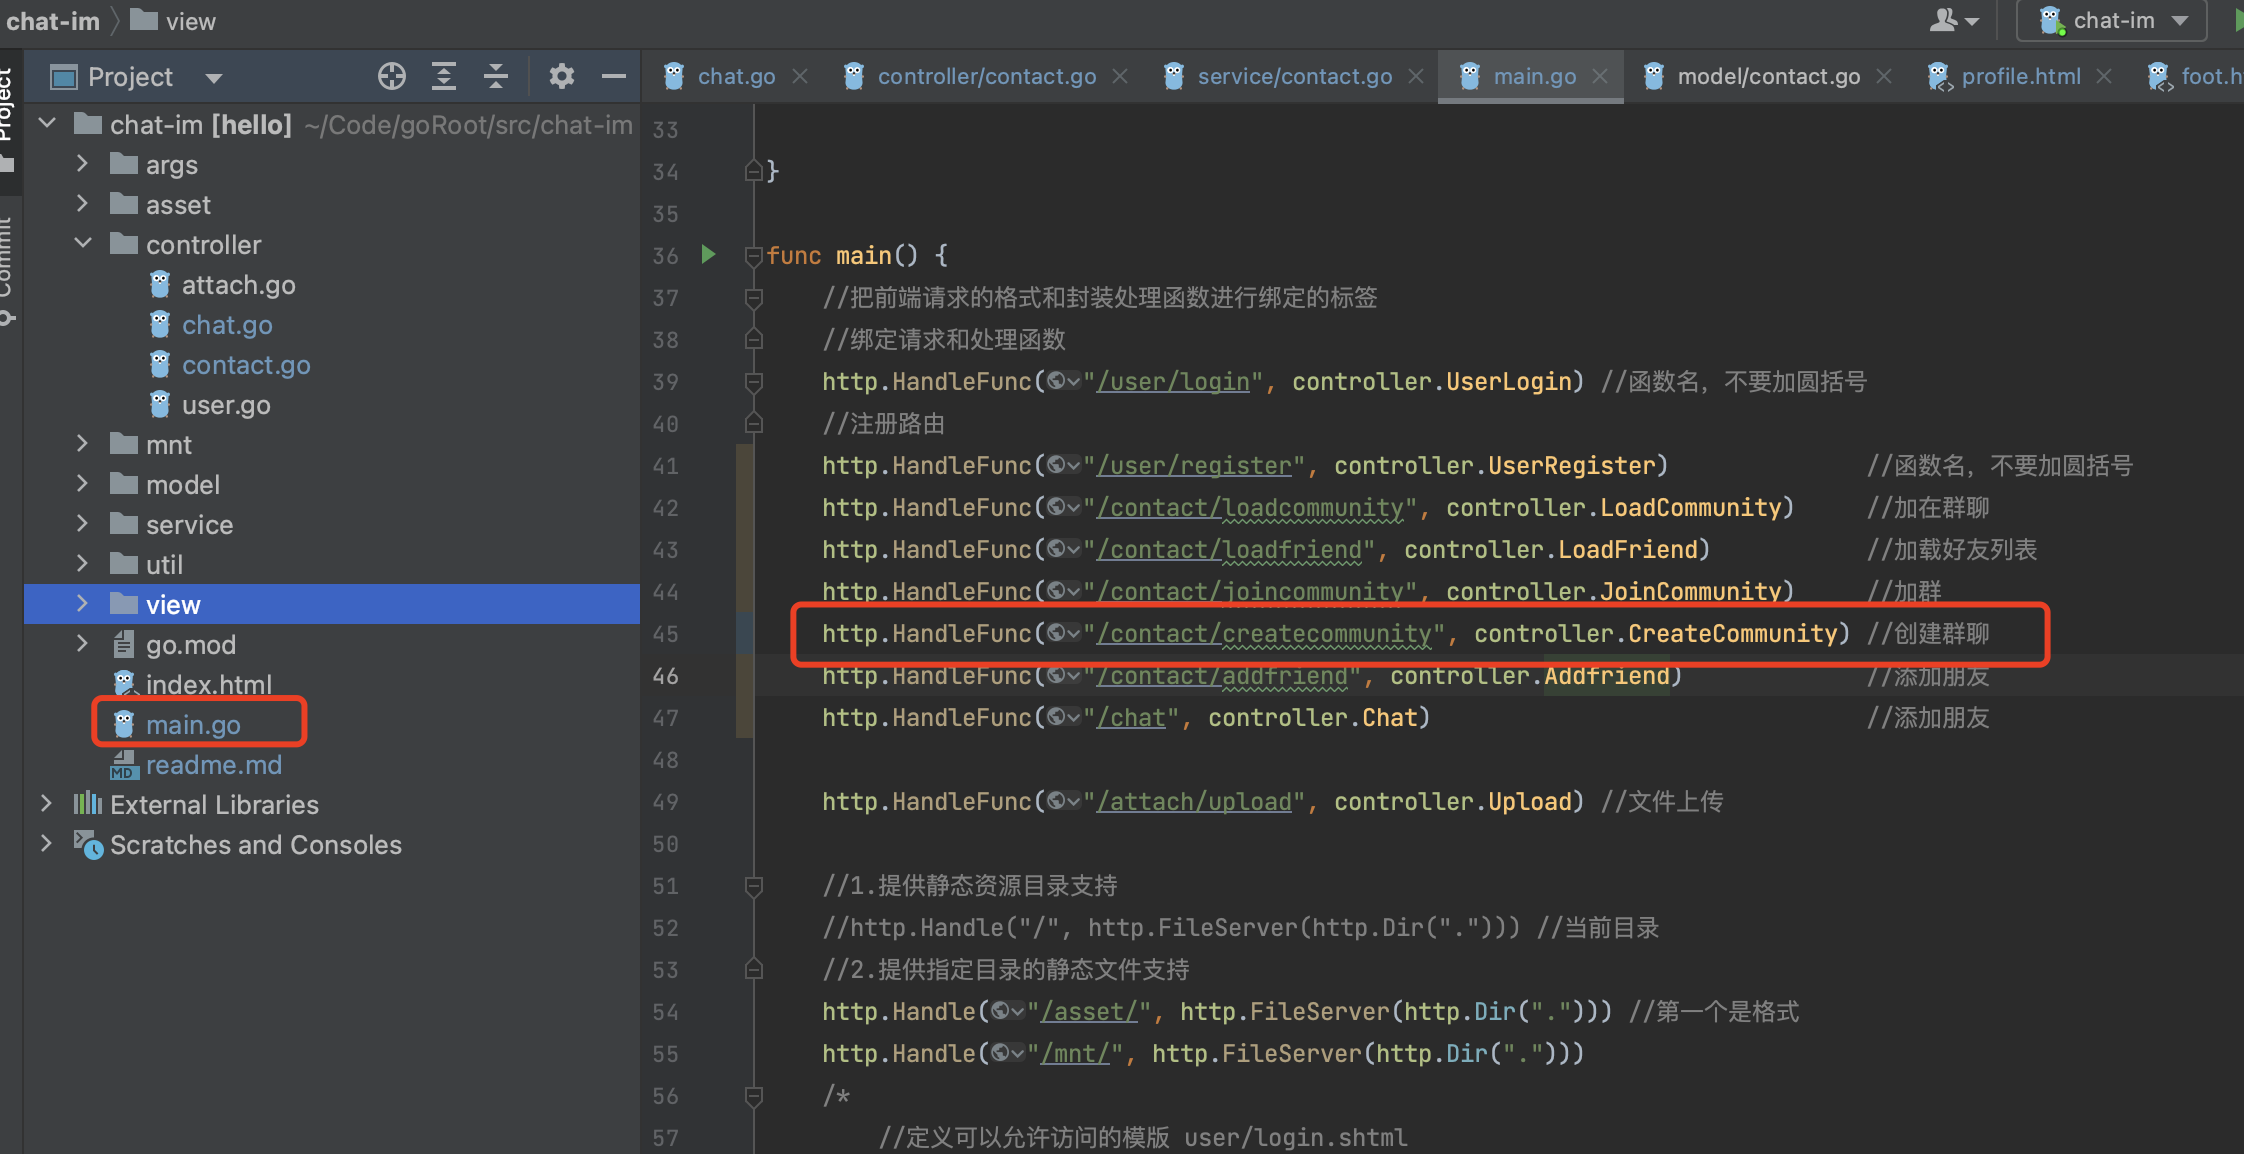This screenshot has height=1154, width=2244.
Task: Collapse the controller folder
Action: pyautogui.click(x=82, y=243)
